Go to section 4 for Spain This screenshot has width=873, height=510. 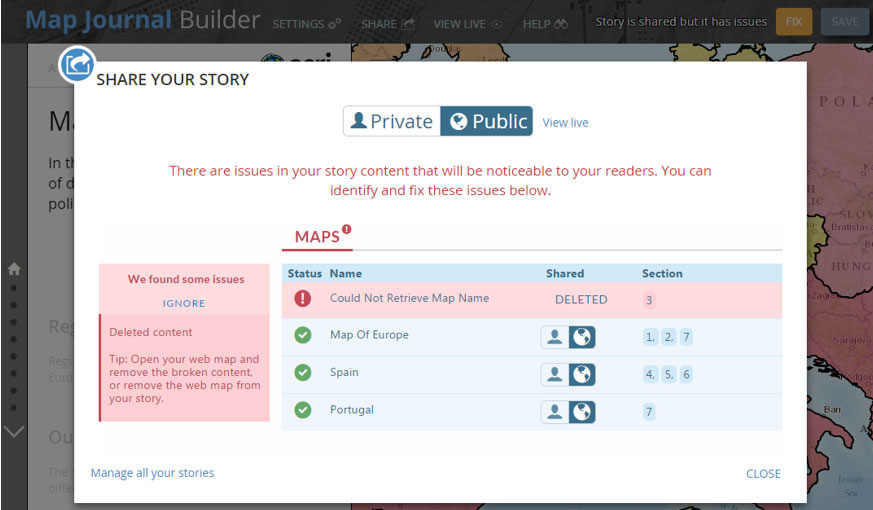pyautogui.click(x=650, y=374)
